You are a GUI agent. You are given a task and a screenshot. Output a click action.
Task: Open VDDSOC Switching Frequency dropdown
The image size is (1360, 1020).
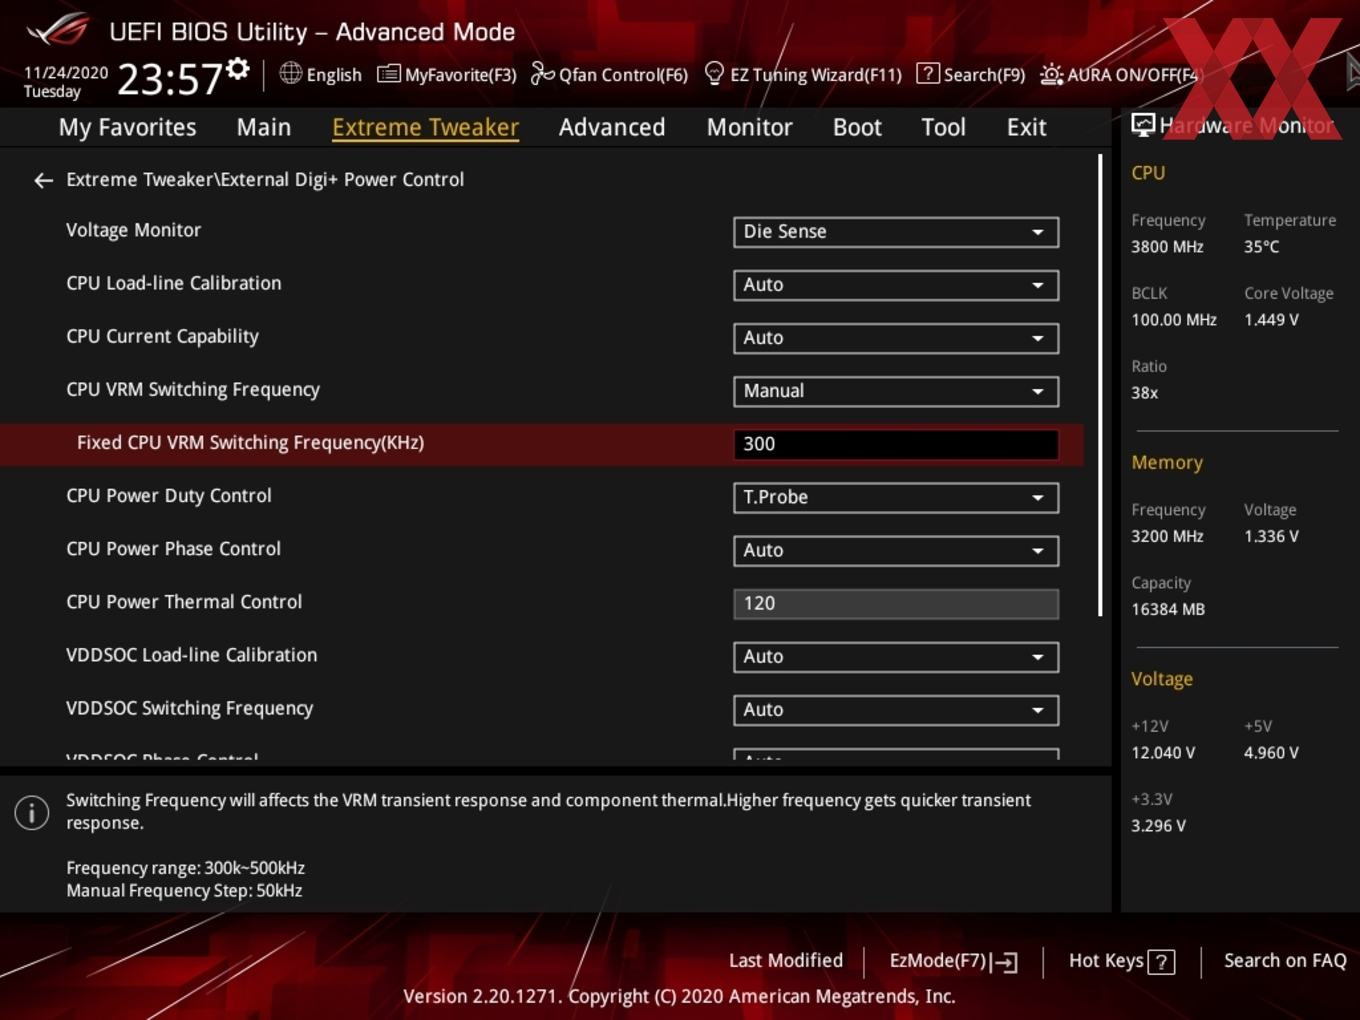coord(896,710)
